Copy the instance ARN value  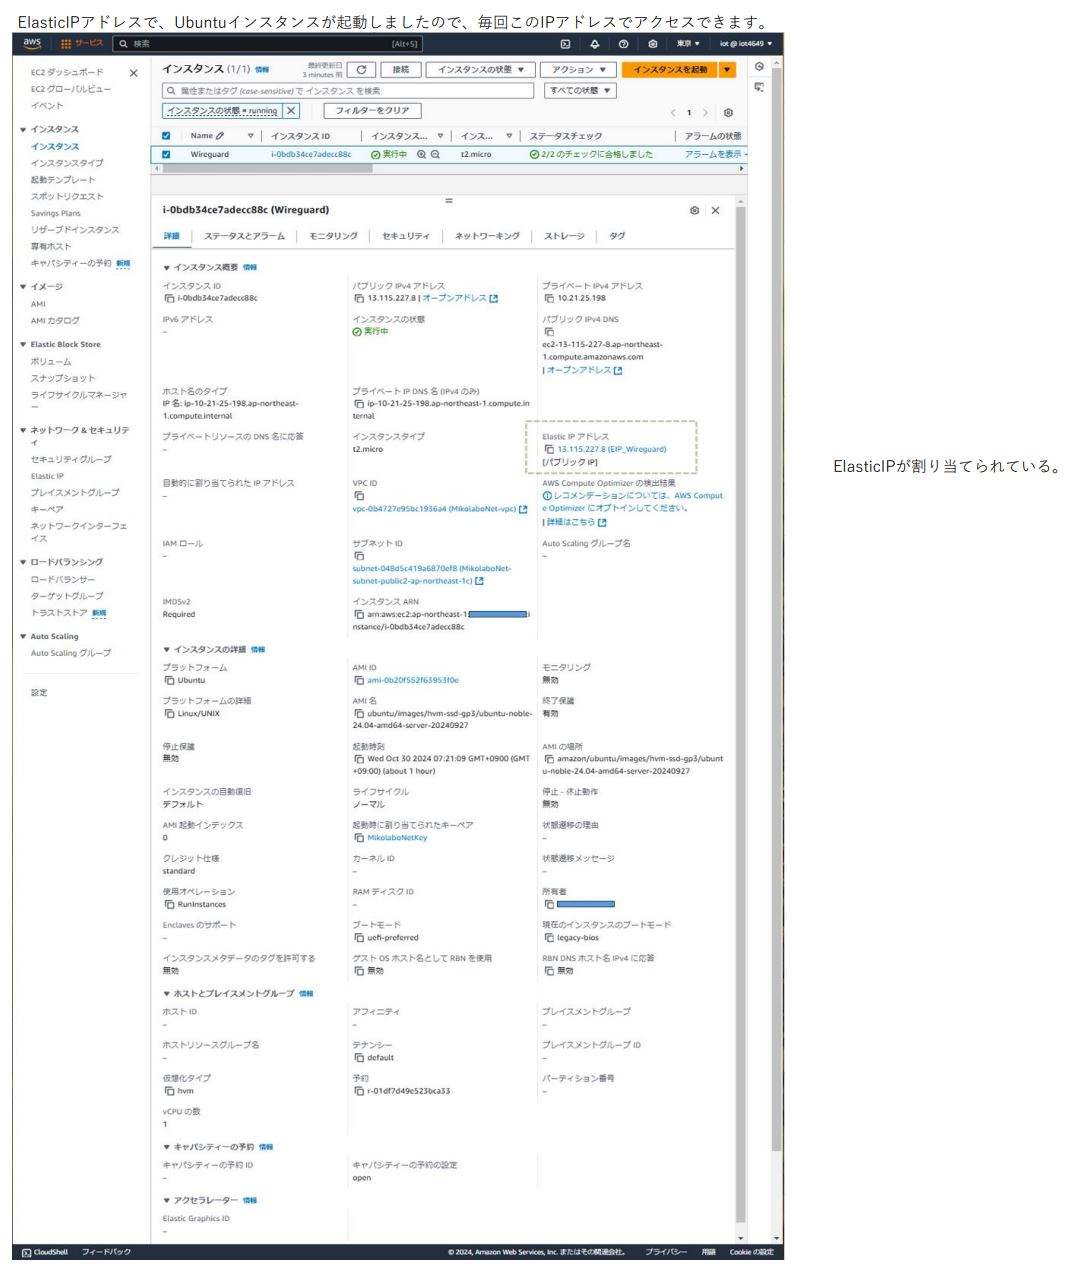tap(358, 615)
